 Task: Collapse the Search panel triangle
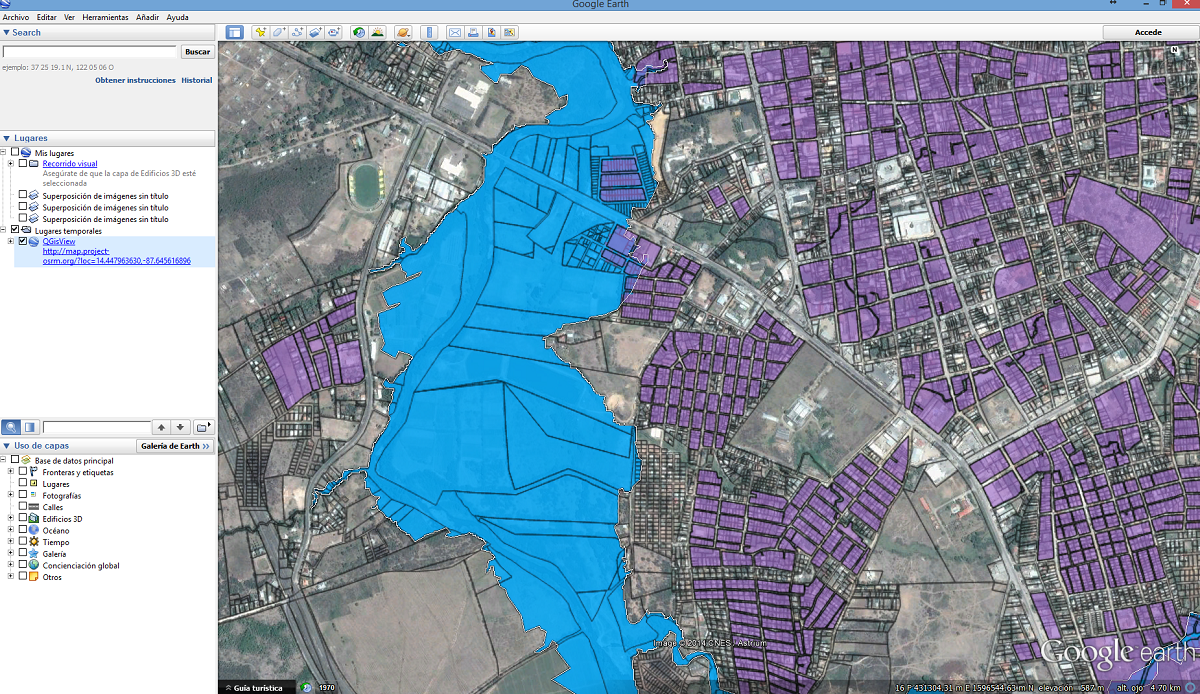pyautogui.click(x=6, y=33)
